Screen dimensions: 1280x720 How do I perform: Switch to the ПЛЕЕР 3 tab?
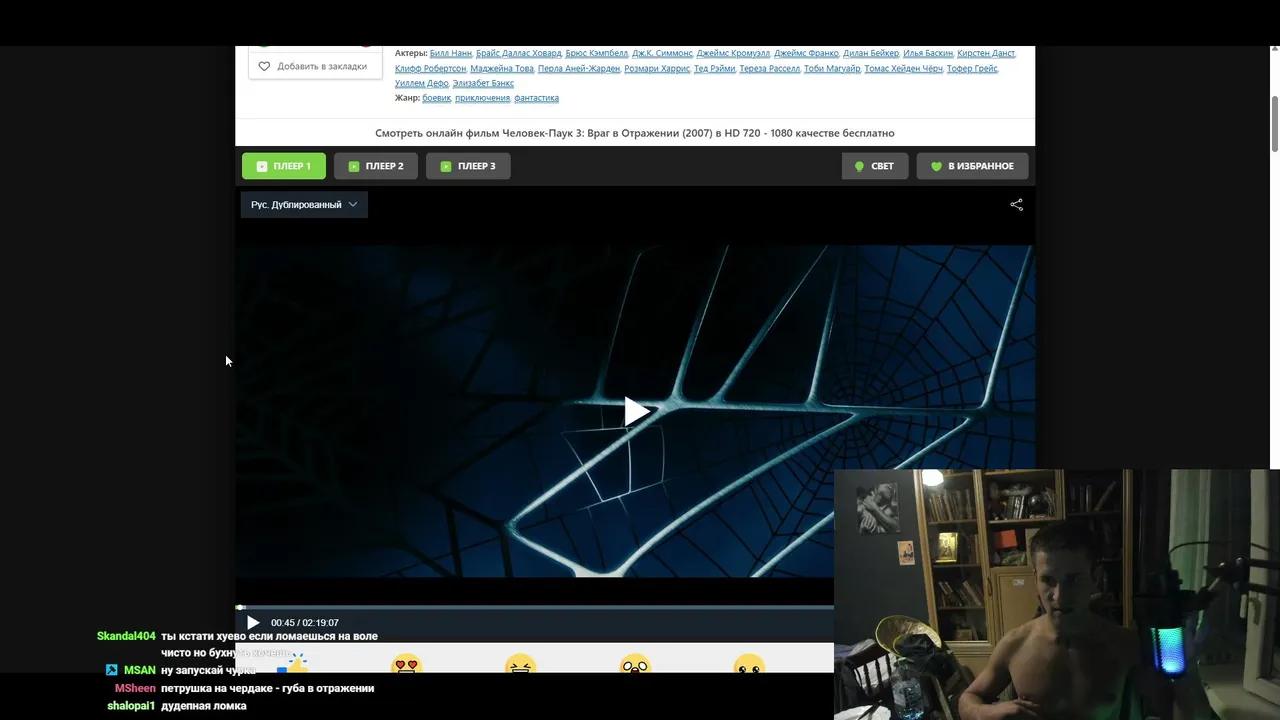468,166
